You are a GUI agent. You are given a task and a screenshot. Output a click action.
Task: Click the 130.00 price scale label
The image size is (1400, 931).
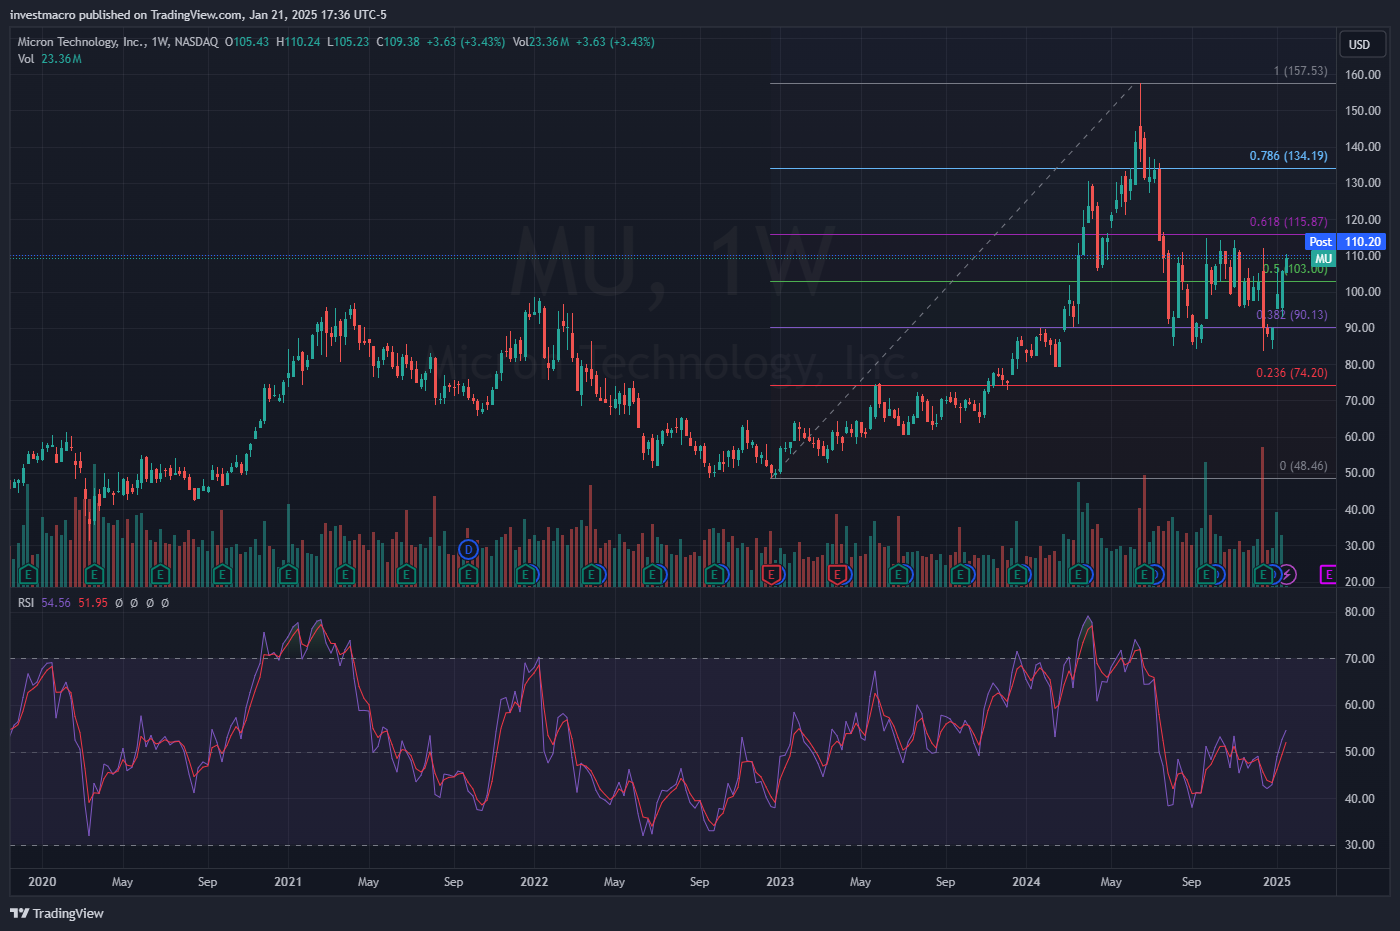(1363, 183)
